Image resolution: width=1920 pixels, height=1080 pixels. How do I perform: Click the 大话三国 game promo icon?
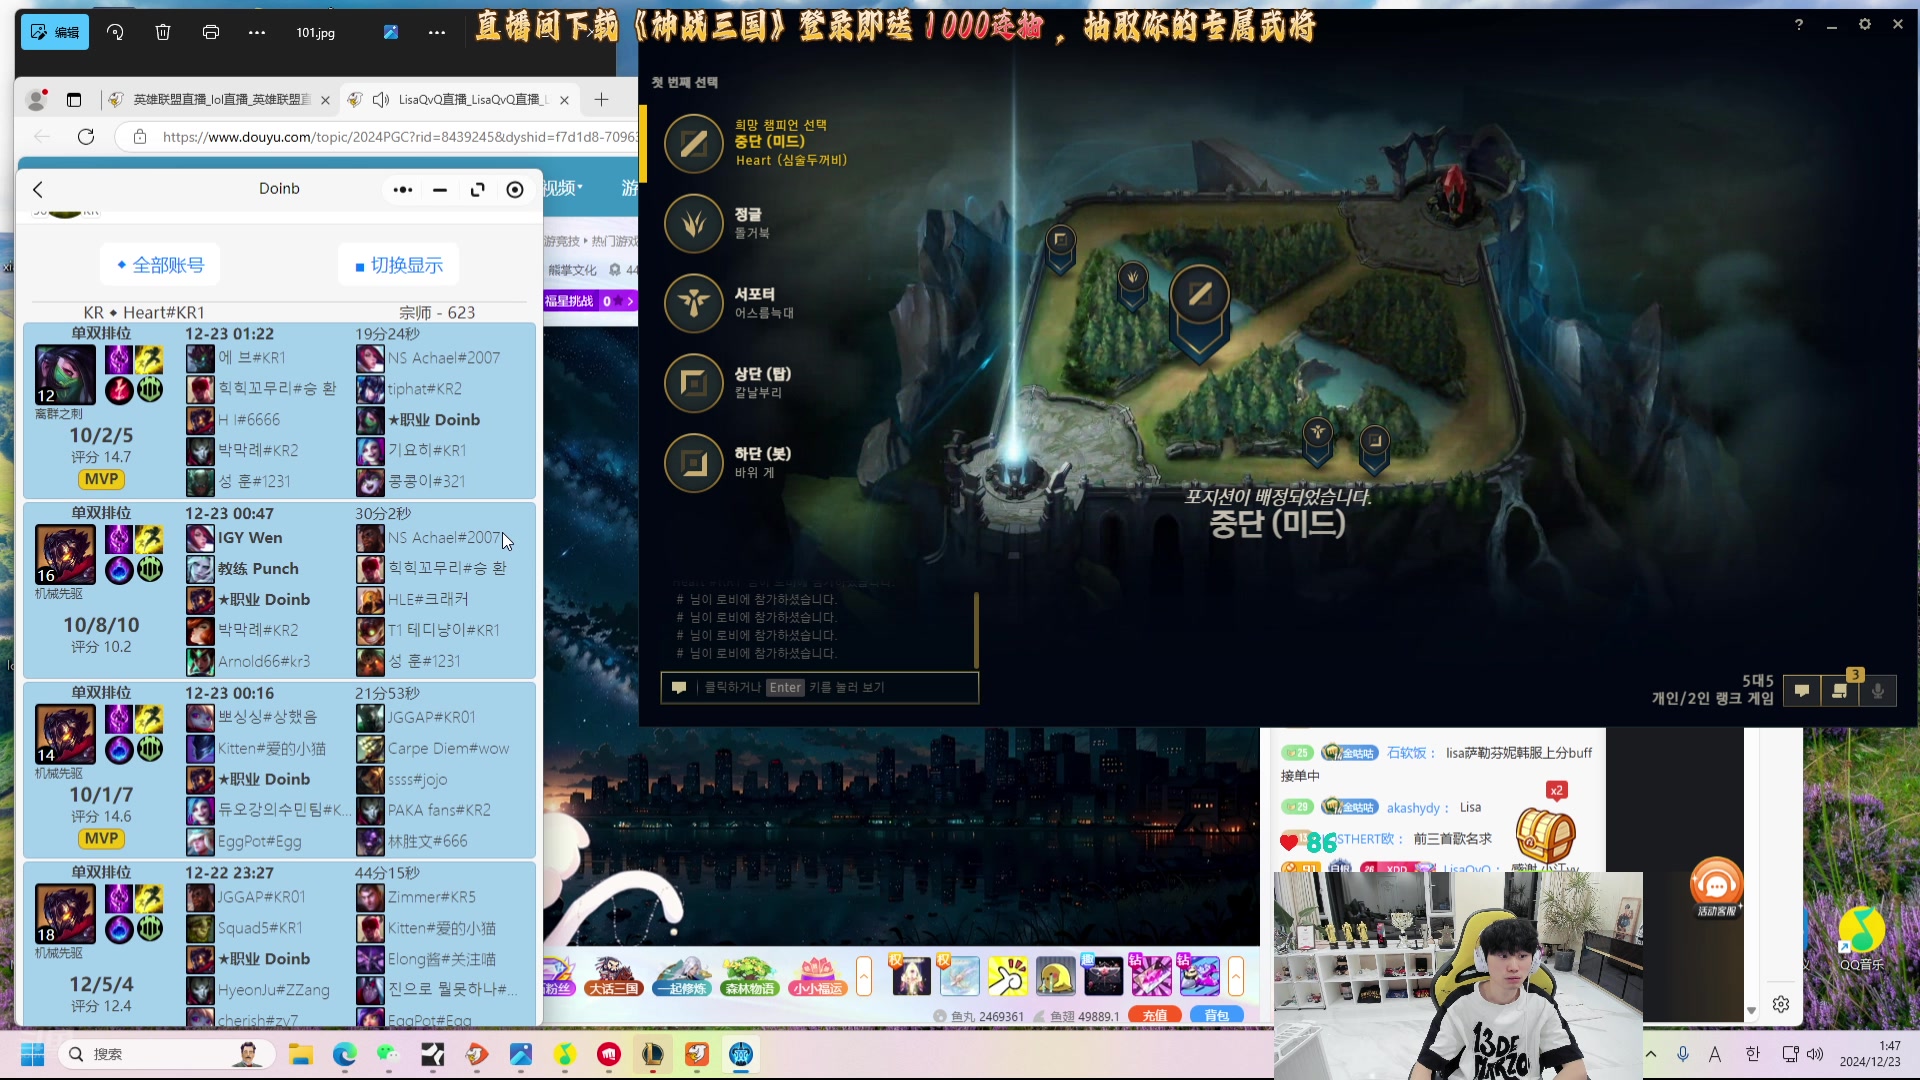(x=613, y=975)
